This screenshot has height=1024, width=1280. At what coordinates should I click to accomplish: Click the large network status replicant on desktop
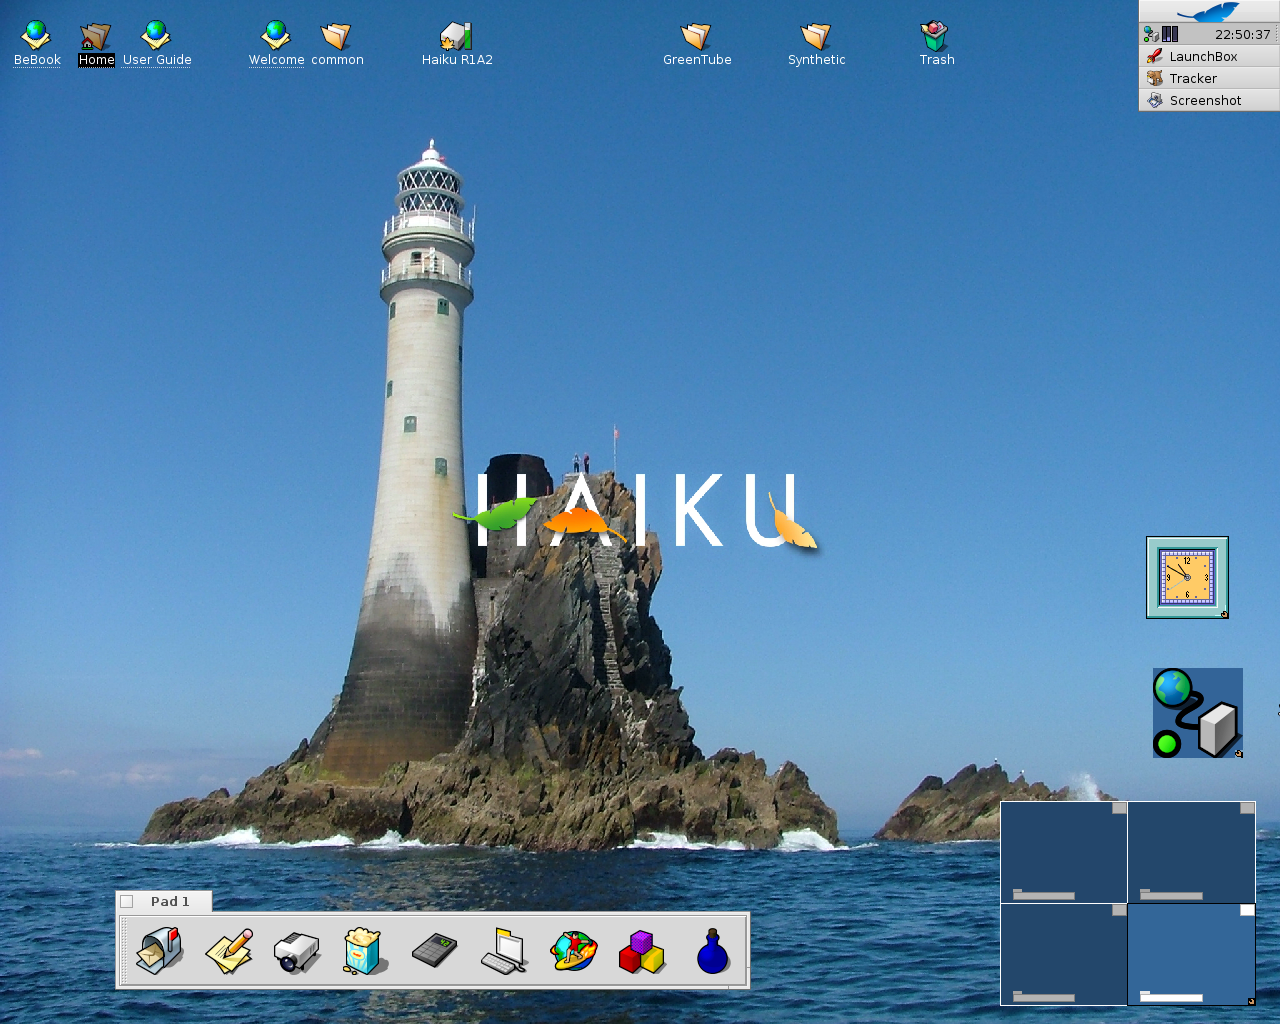click(x=1198, y=713)
